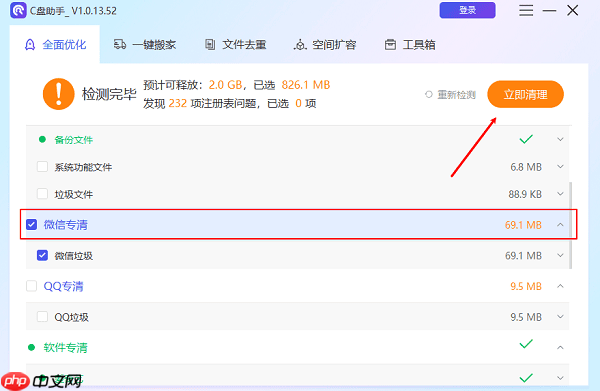Viewport: 600px width, 391px height.
Task: Click green dot beside 备份文件
Action: point(42,140)
